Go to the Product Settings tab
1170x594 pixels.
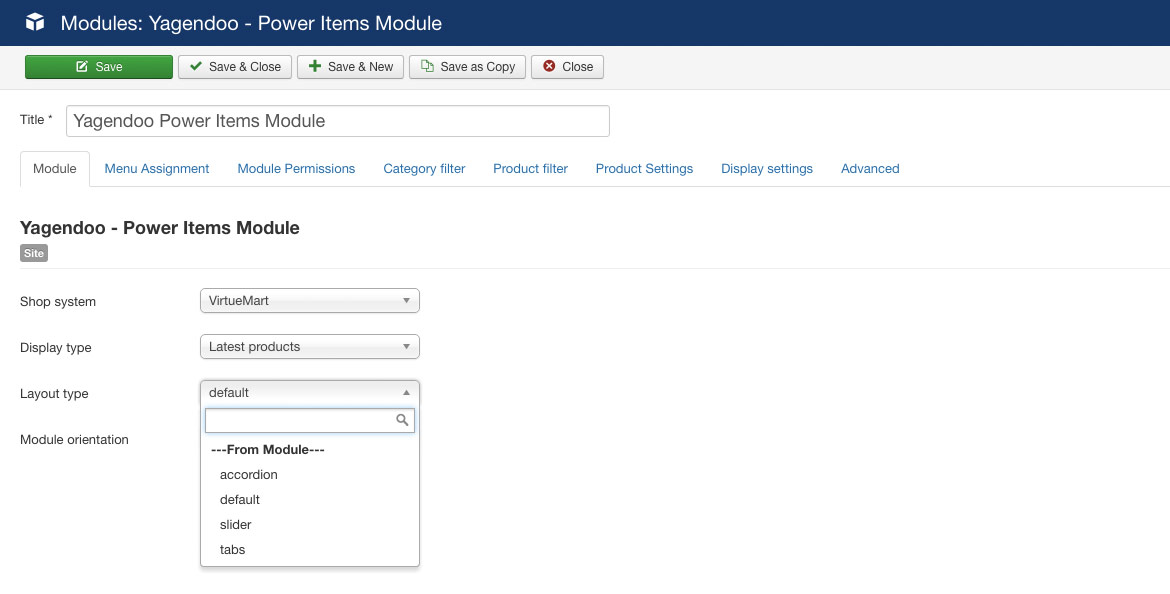[645, 169]
